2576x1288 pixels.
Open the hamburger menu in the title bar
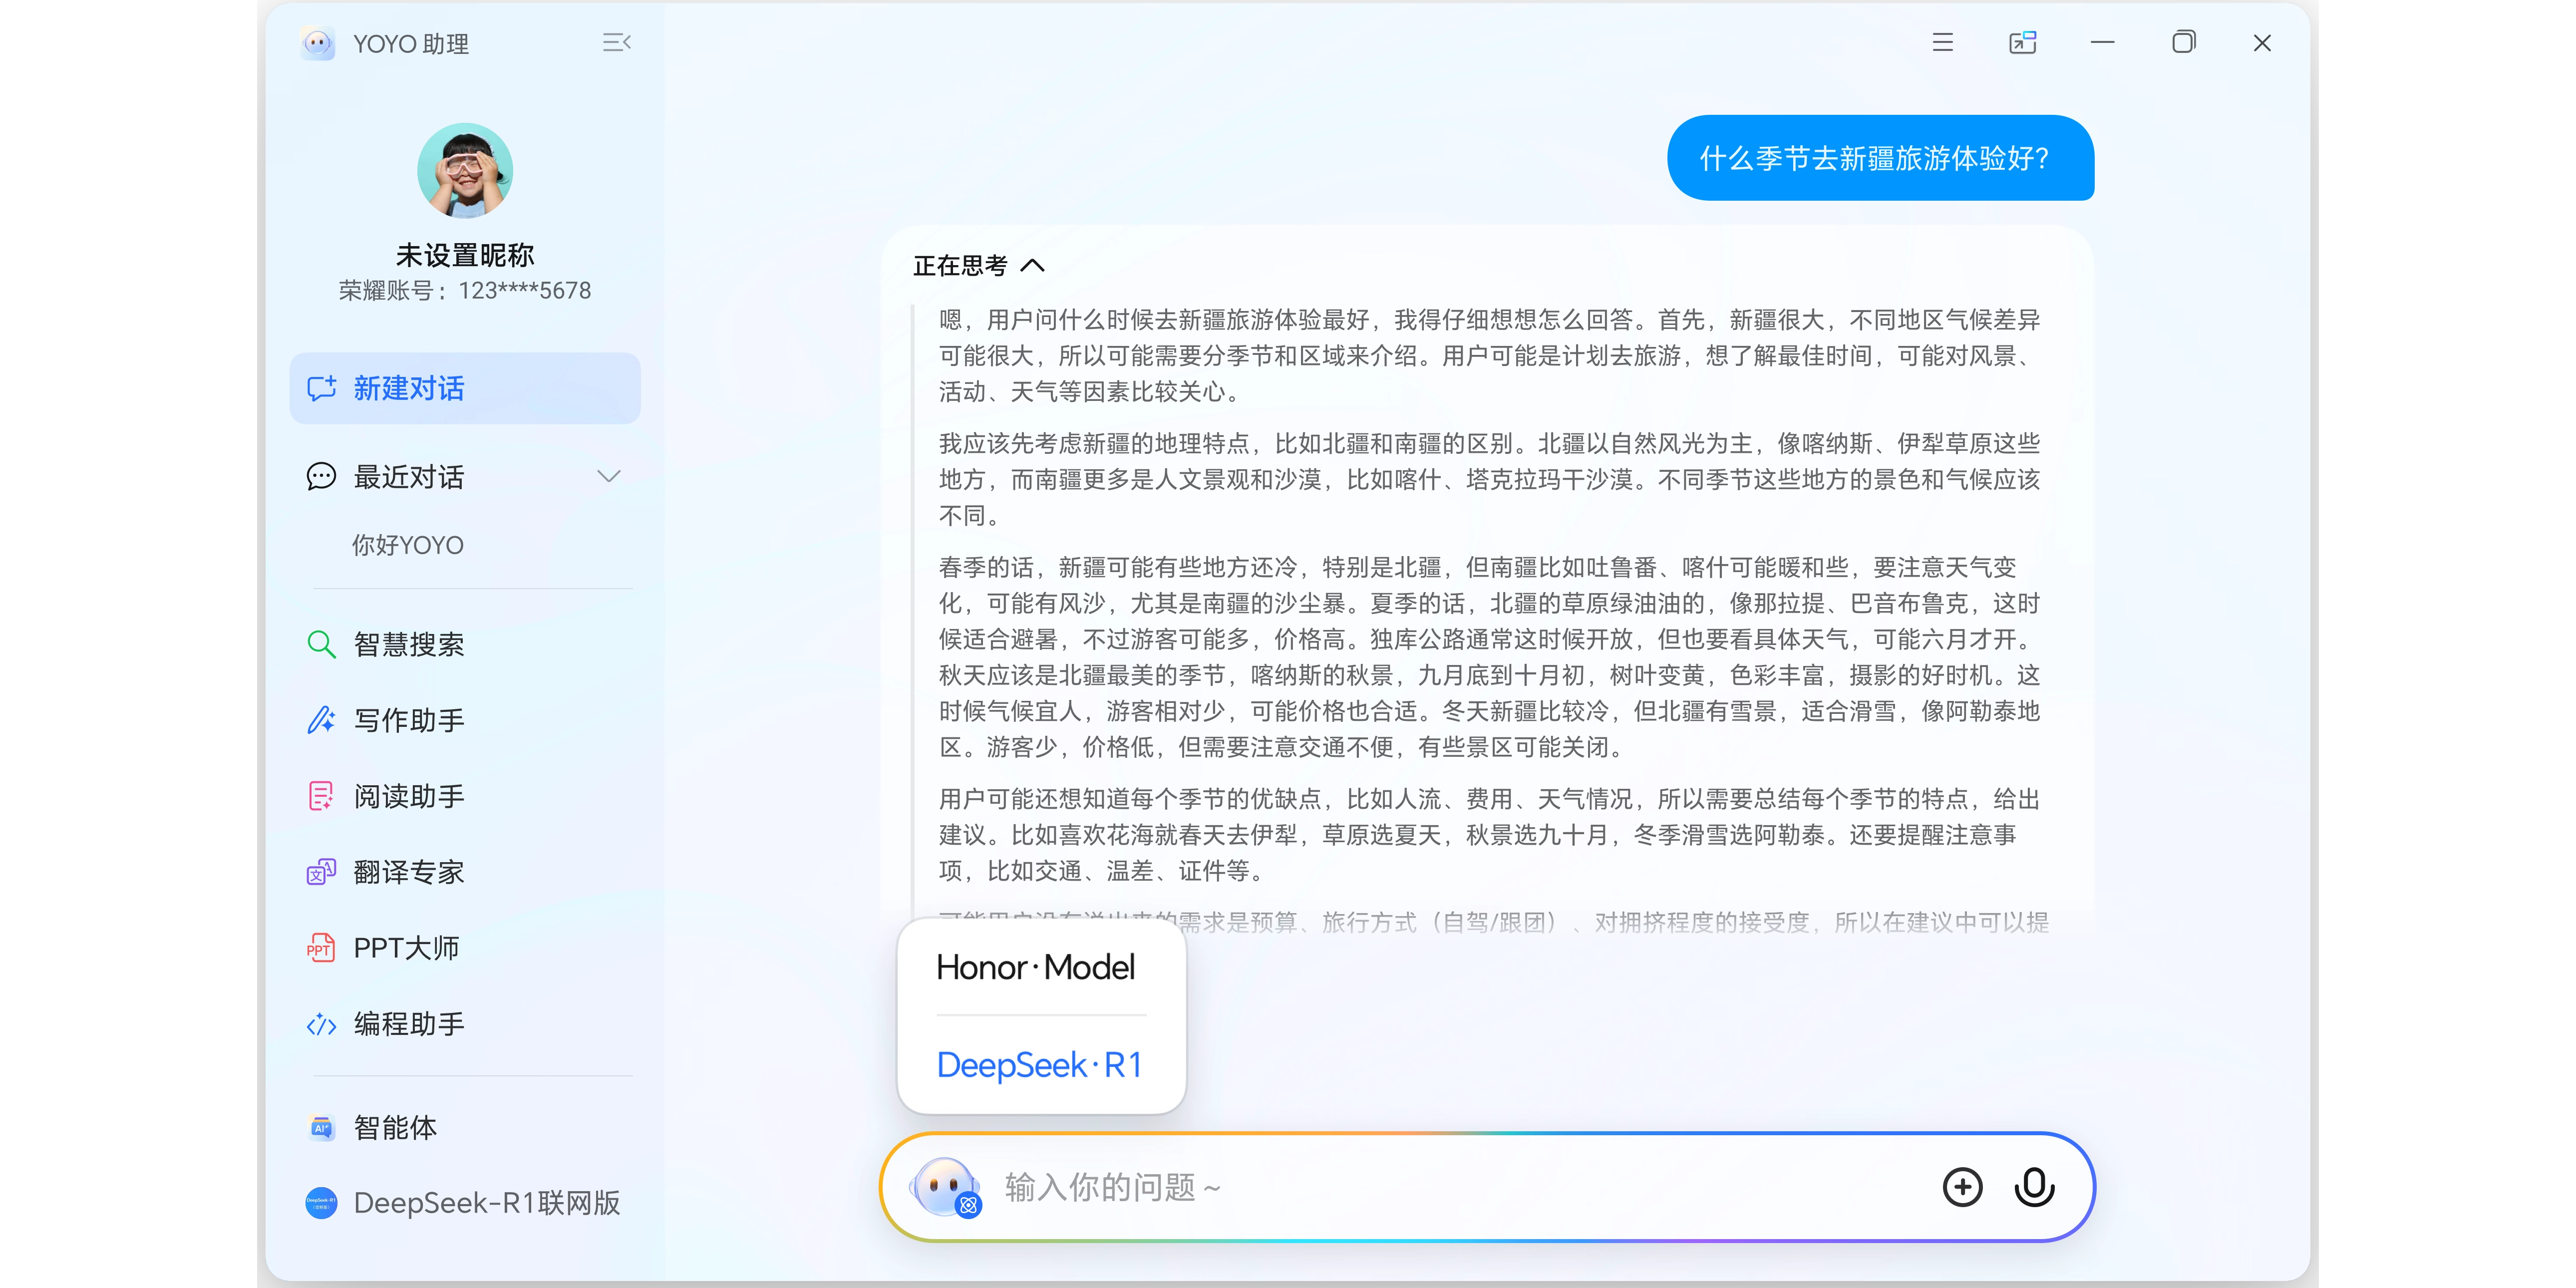click(1942, 43)
